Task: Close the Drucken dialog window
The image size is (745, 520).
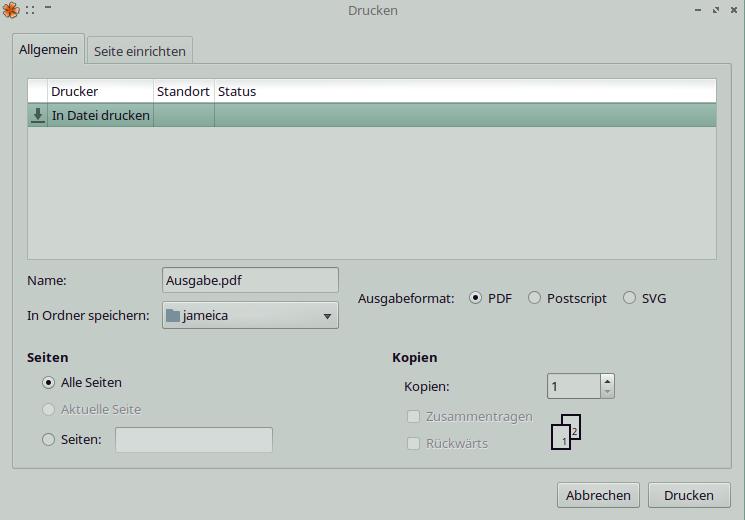Action: (x=734, y=10)
